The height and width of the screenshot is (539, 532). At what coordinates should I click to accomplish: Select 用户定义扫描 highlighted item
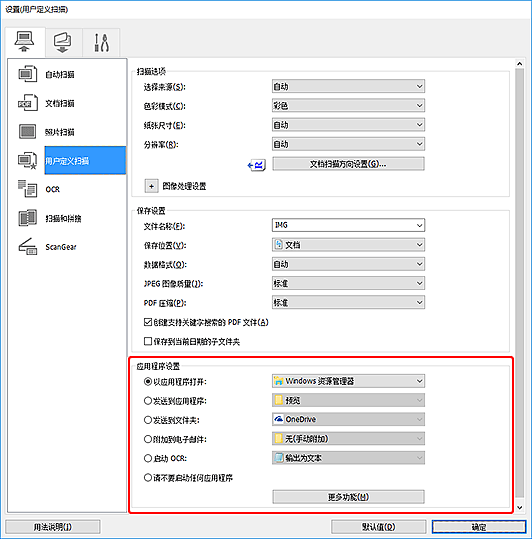85,161
